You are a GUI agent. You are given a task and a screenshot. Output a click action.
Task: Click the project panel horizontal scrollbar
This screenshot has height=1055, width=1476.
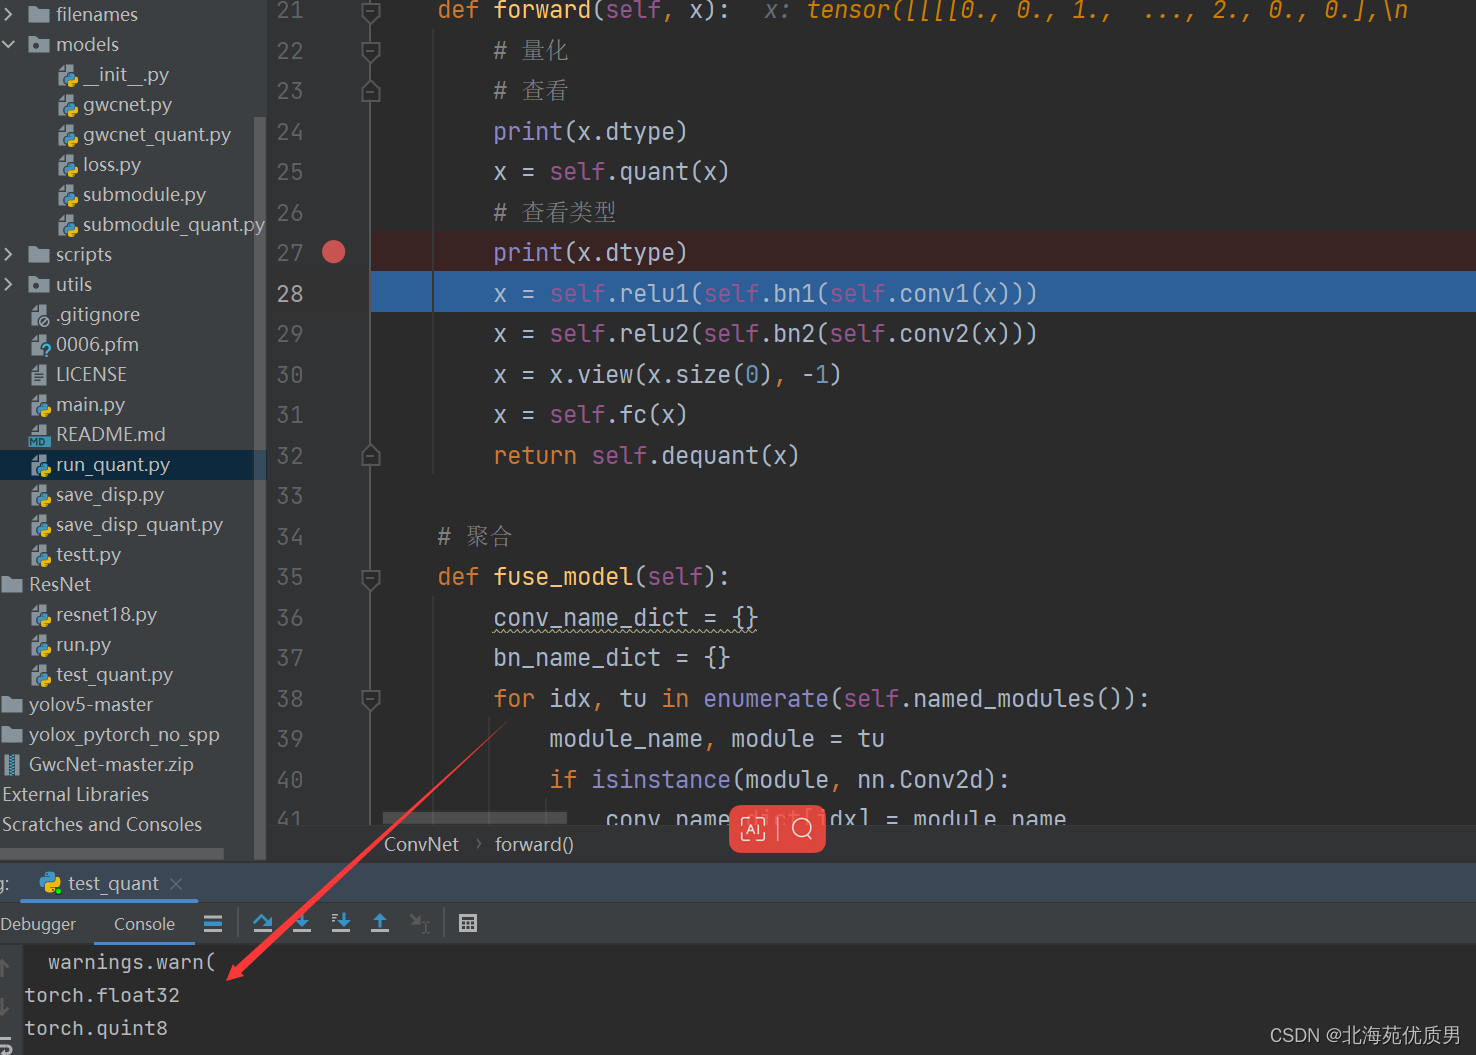pyautogui.click(x=112, y=854)
